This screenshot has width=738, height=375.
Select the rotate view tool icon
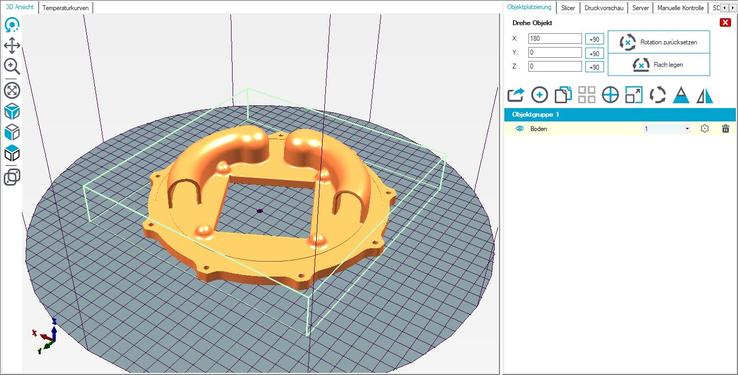(12, 25)
